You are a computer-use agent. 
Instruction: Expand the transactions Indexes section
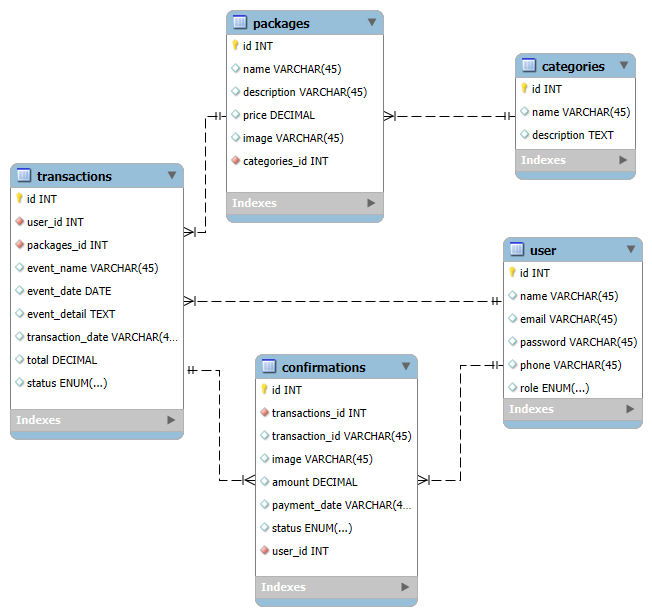pyautogui.click(x=171, y=420)
